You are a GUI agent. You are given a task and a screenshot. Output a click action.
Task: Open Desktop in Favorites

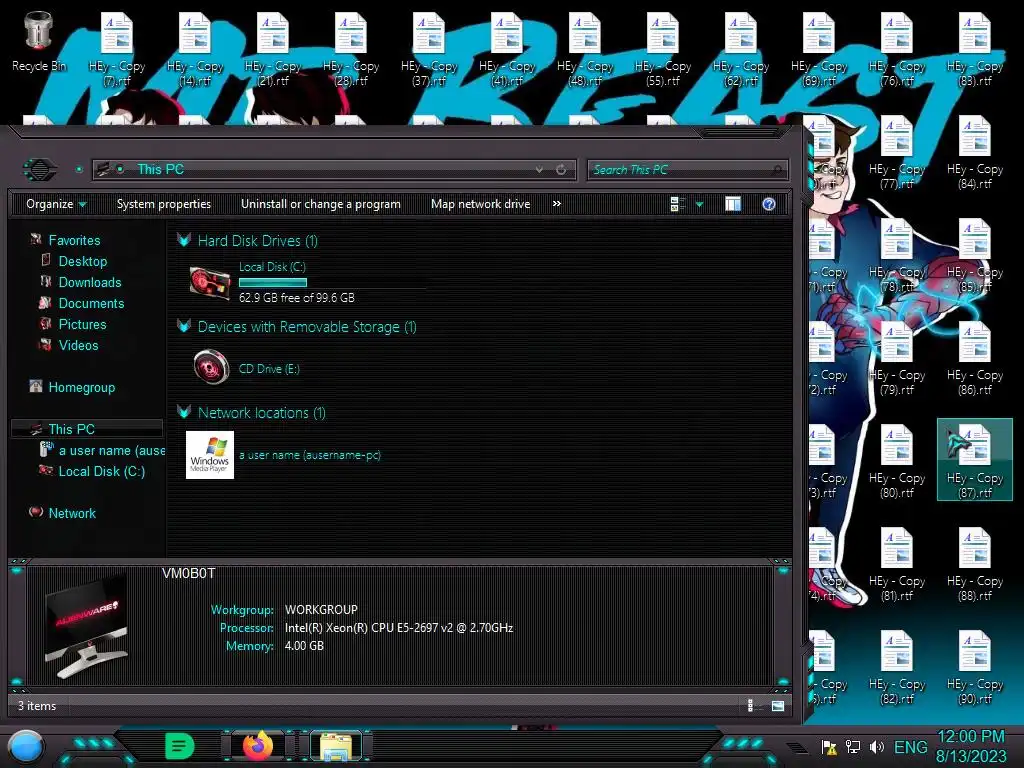coord(82,261)
